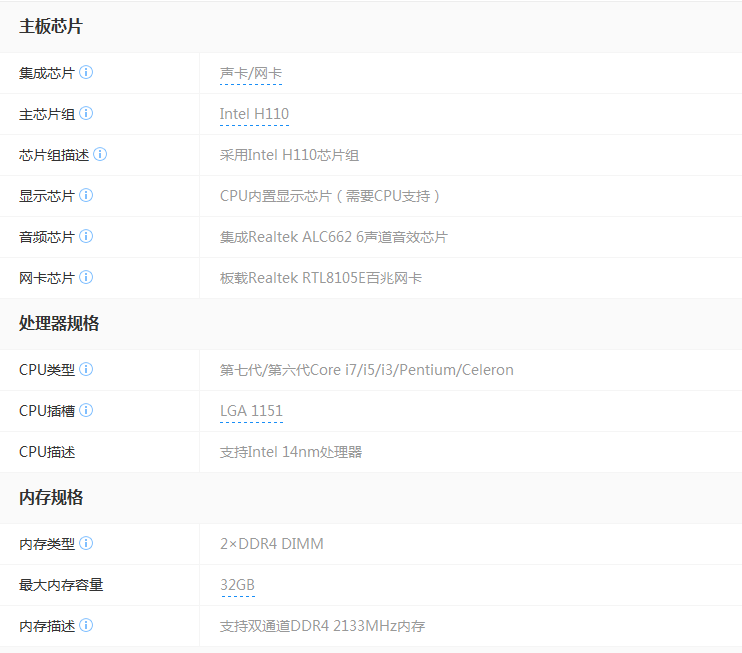This screenshot has width=742, height=653.
Task: Click the 第七代/第六代Core CPU type value
Action: (x=367, y=370)
